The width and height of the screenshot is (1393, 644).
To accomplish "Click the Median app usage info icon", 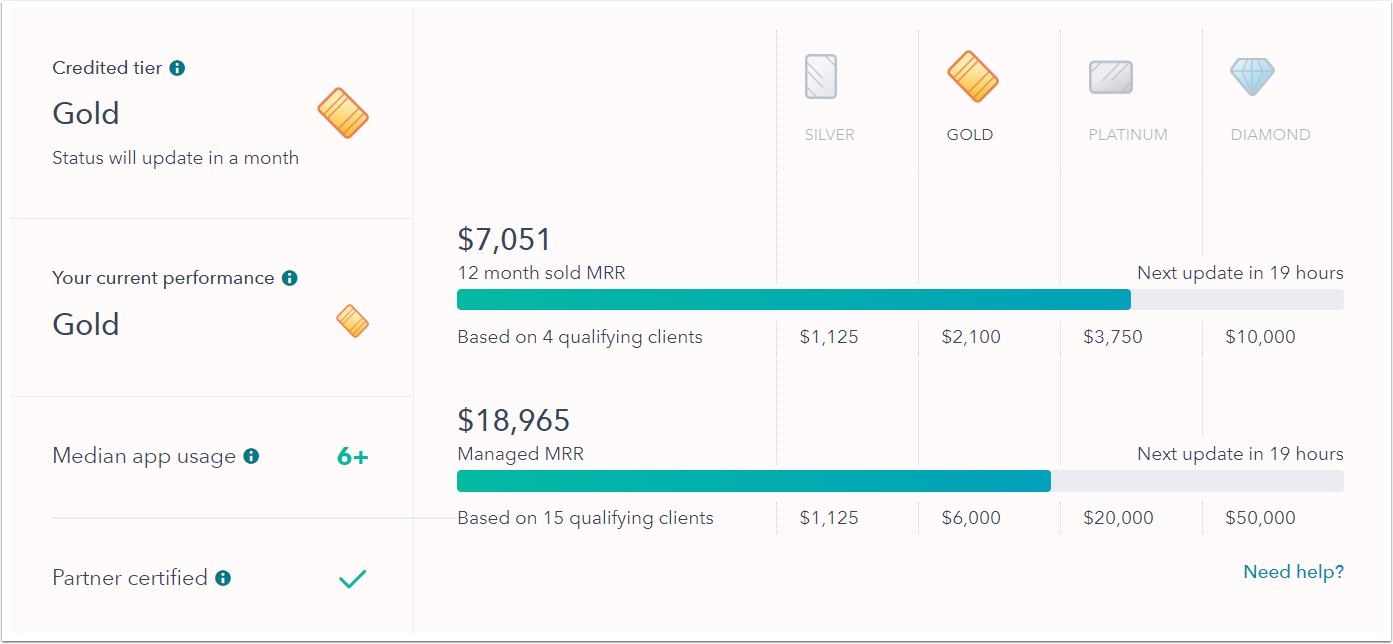I will [x=251, y=456].
